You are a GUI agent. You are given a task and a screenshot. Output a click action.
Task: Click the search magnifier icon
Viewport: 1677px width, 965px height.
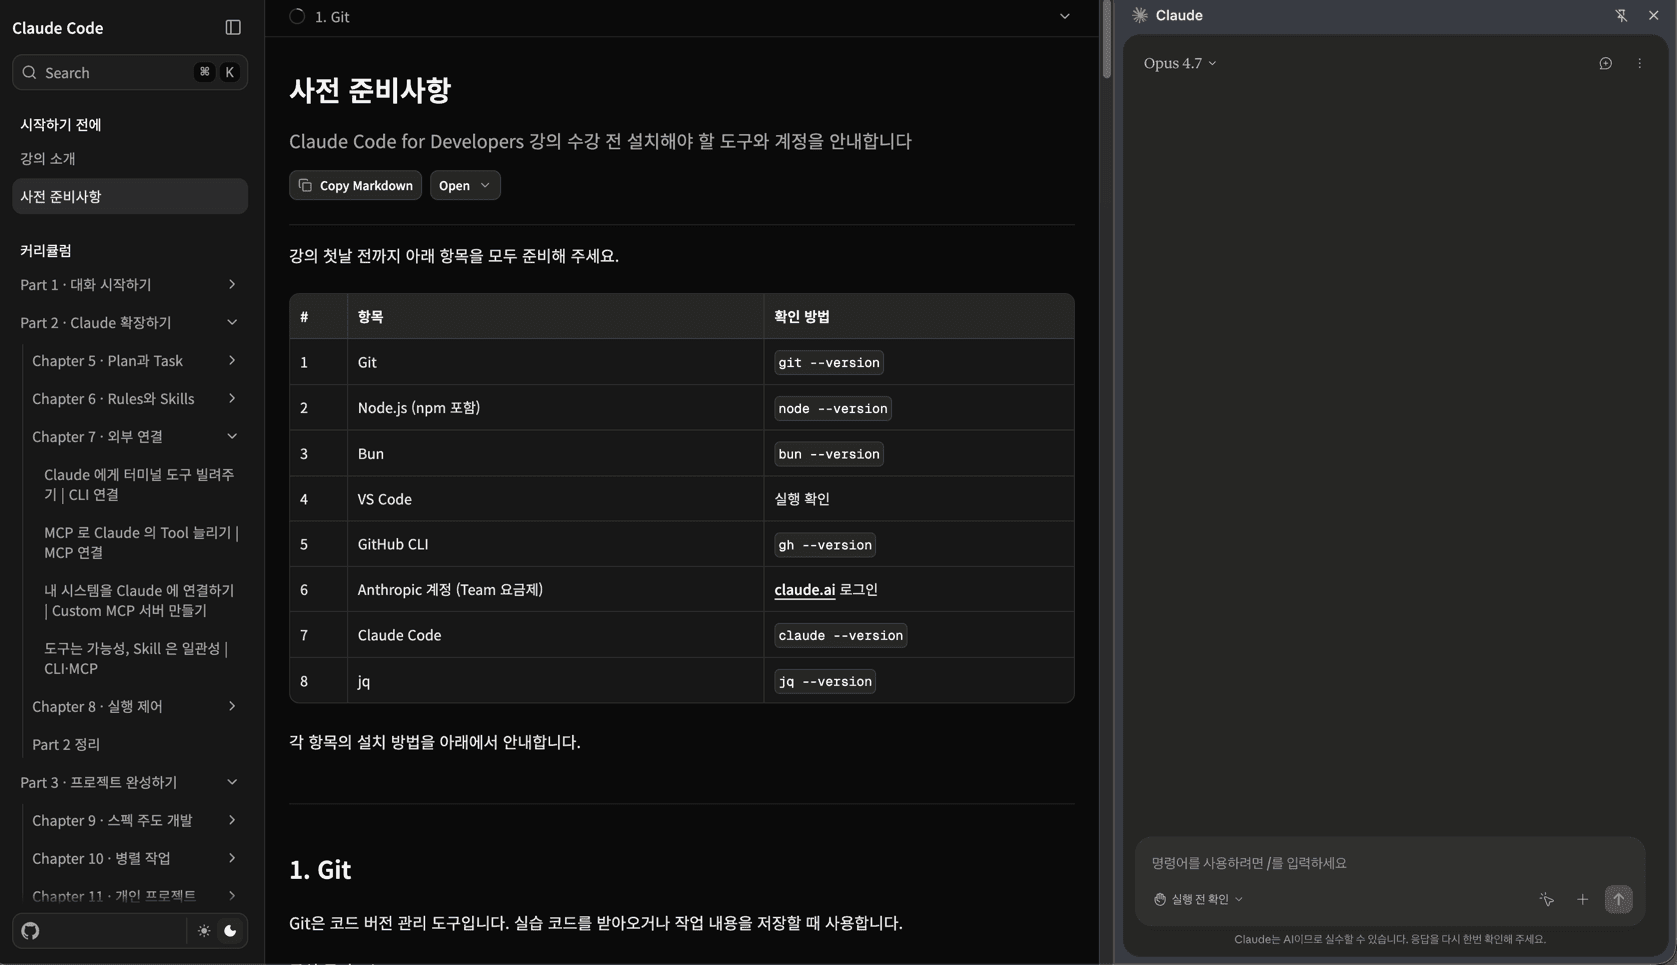coord(29,73)
